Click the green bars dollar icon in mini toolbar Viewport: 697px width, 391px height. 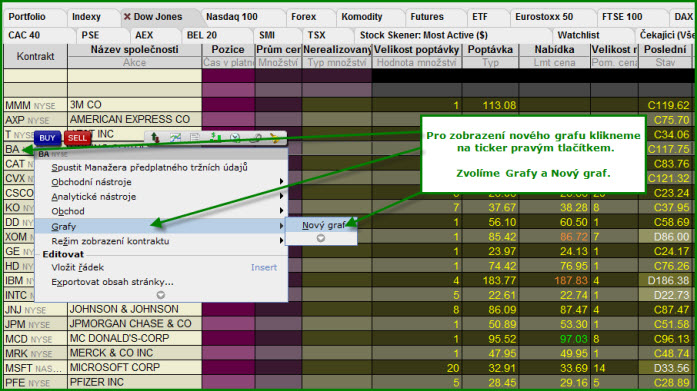[215, 138]
